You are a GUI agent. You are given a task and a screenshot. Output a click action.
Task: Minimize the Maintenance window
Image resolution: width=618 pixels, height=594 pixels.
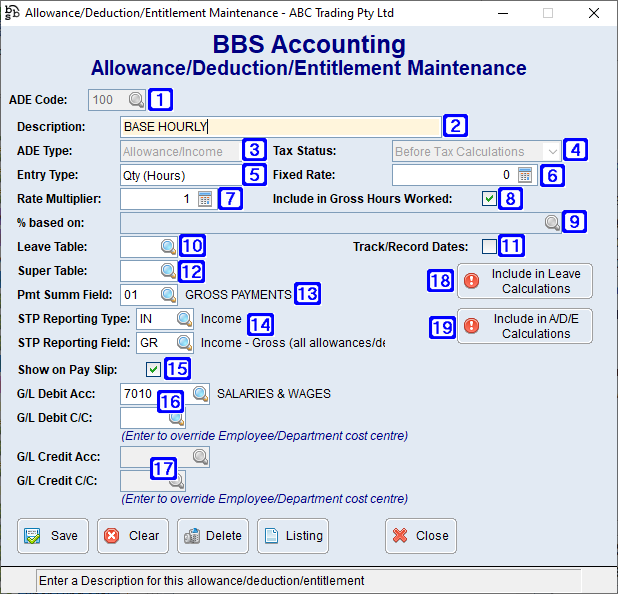point(503,13)
